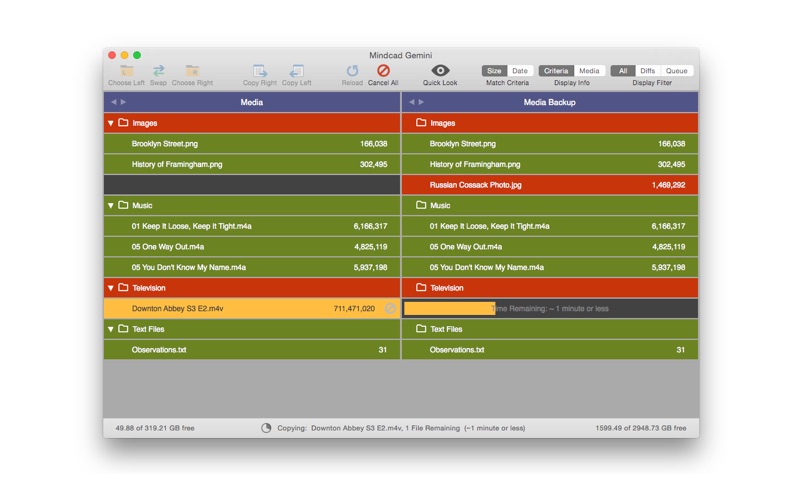Click the Choose Right folder icon
Viewport: 800px width, 500px height.
coord(192,71)
